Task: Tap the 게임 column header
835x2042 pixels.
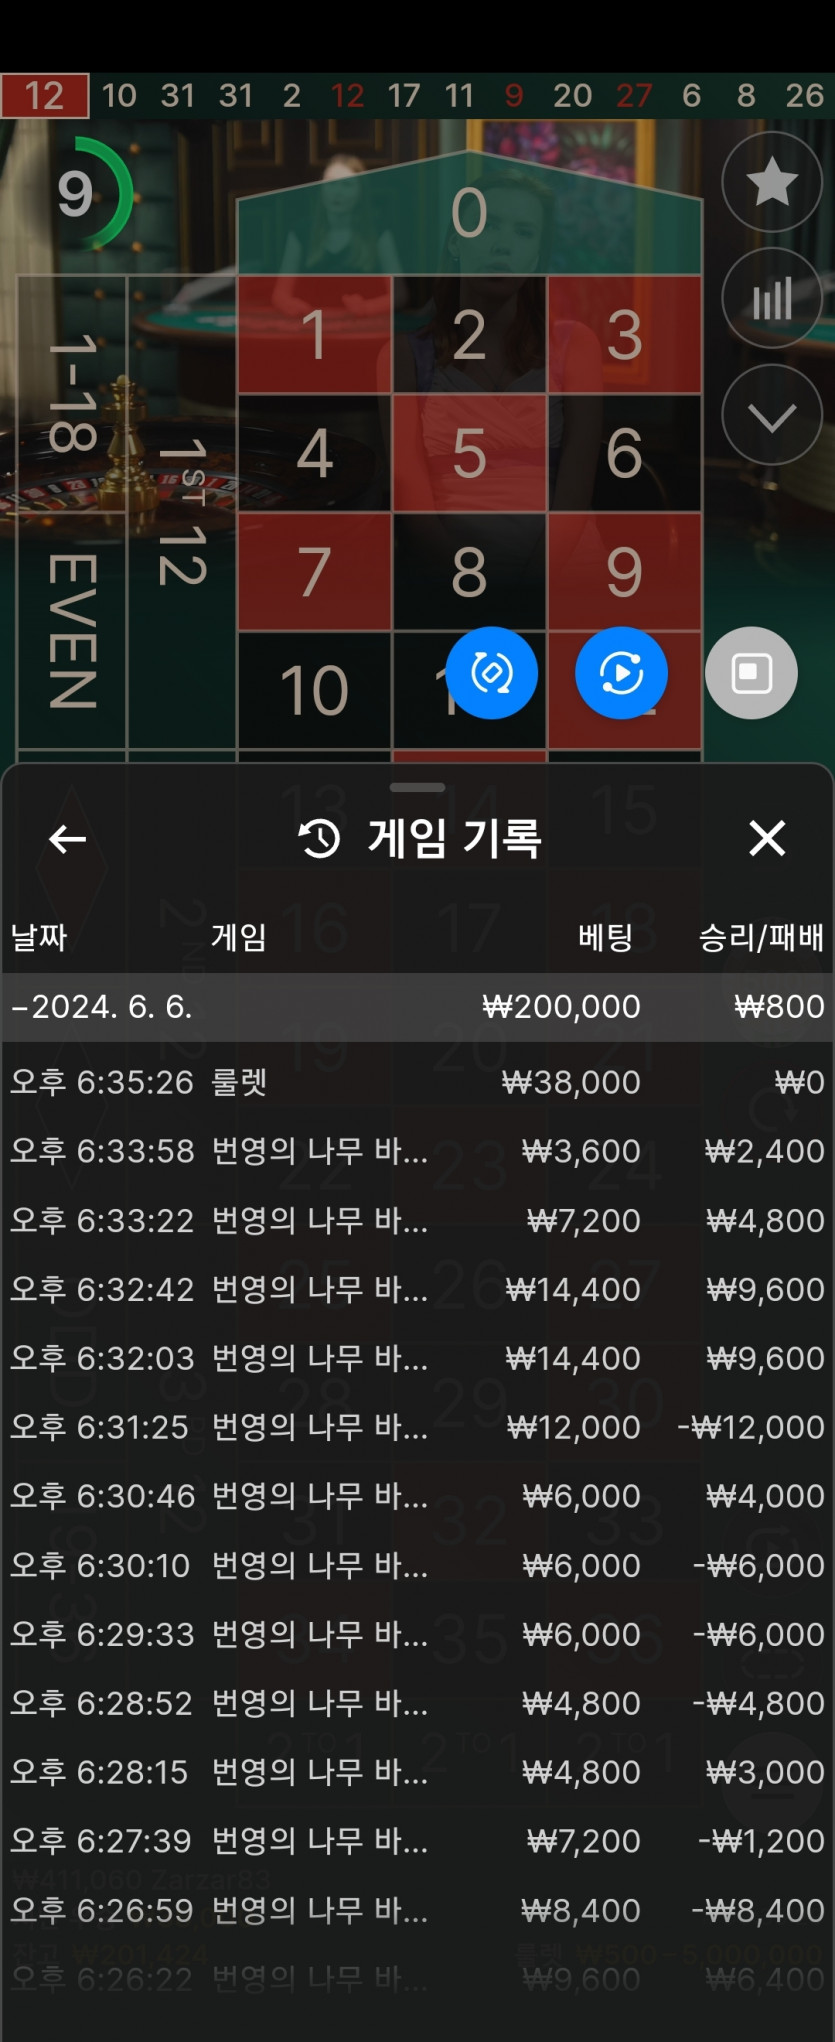Action: 238,937
